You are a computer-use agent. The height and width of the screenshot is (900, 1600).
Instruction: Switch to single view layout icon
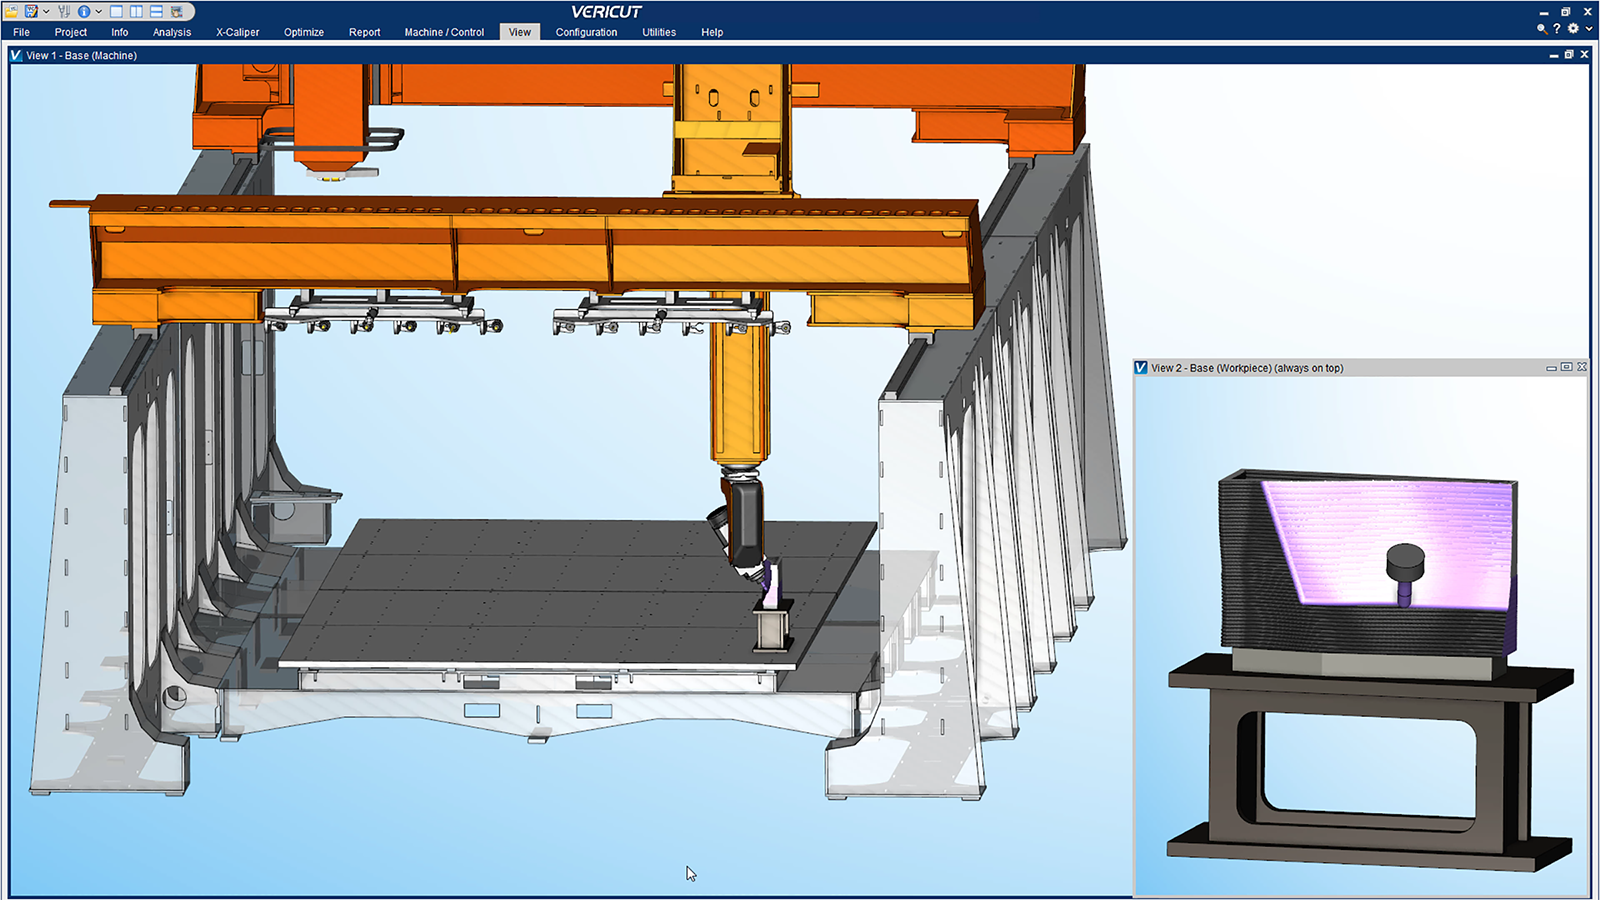(x=116, y=12)
